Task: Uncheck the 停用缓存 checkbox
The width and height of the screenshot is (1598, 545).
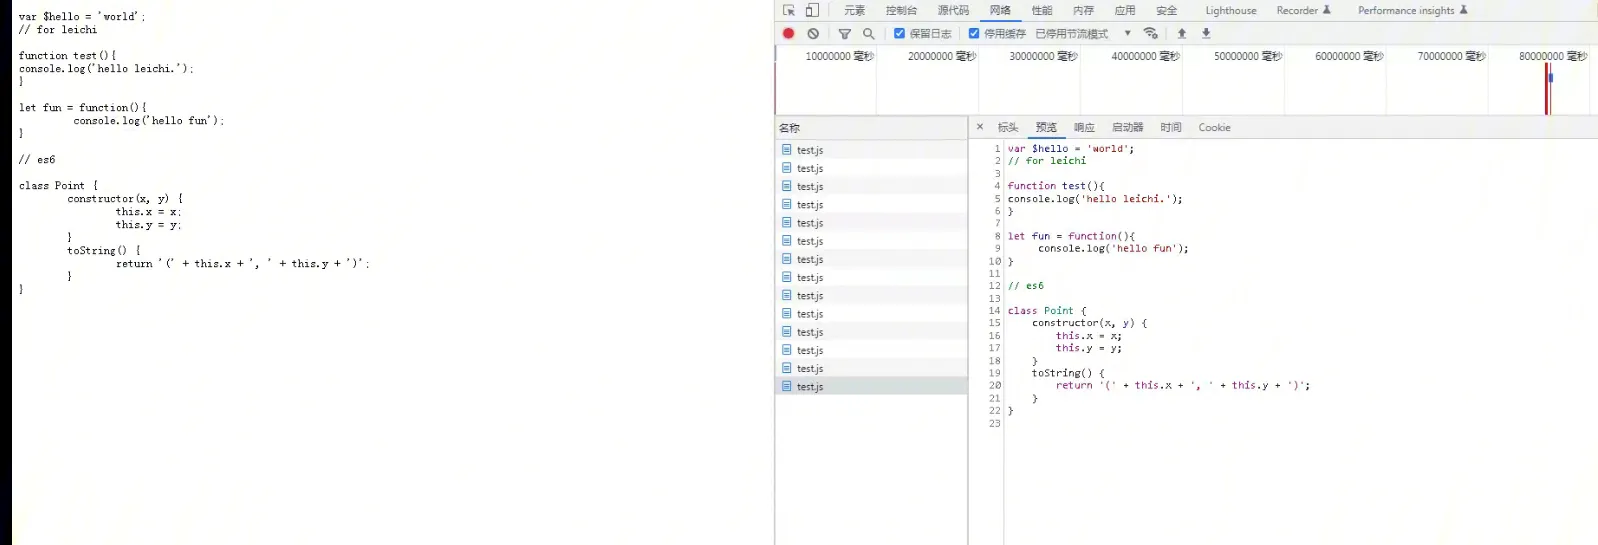Action: 974,33
